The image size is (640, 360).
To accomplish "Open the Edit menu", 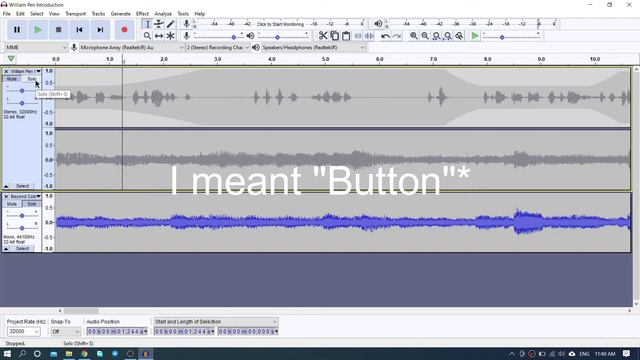I will pyautogui.click(x=20, y=13).
